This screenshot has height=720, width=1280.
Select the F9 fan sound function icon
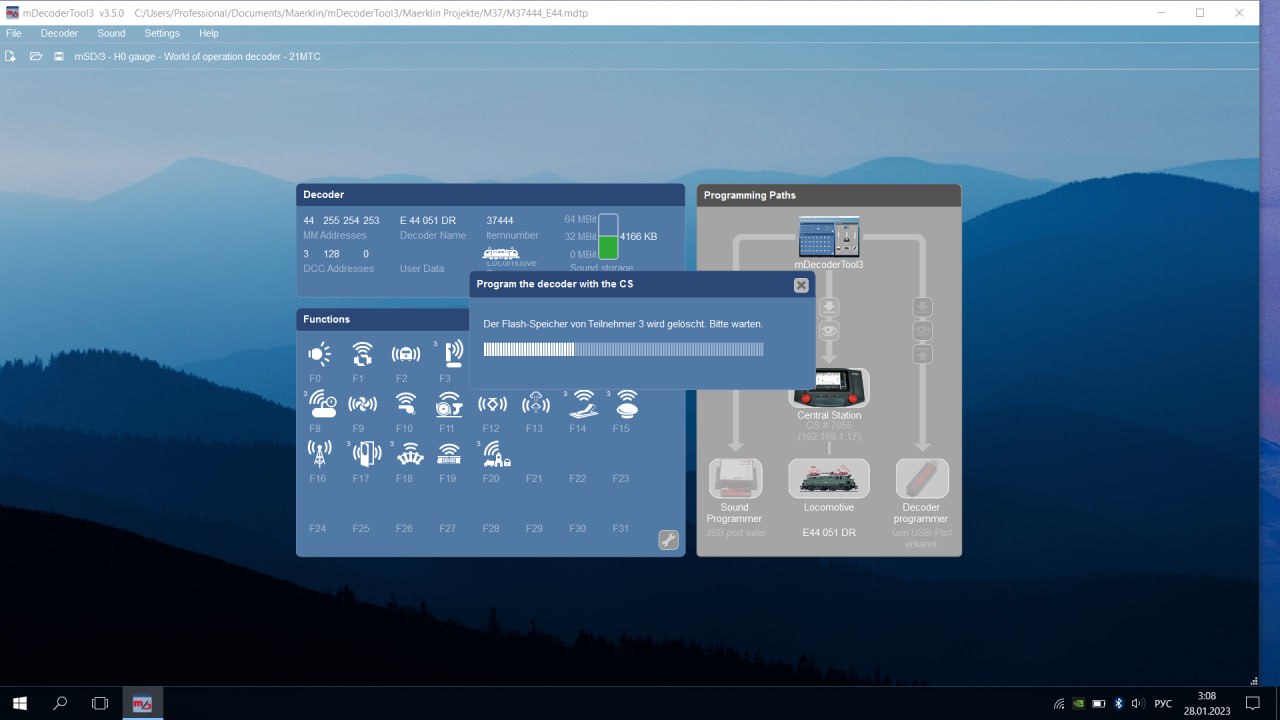(362, 404)
